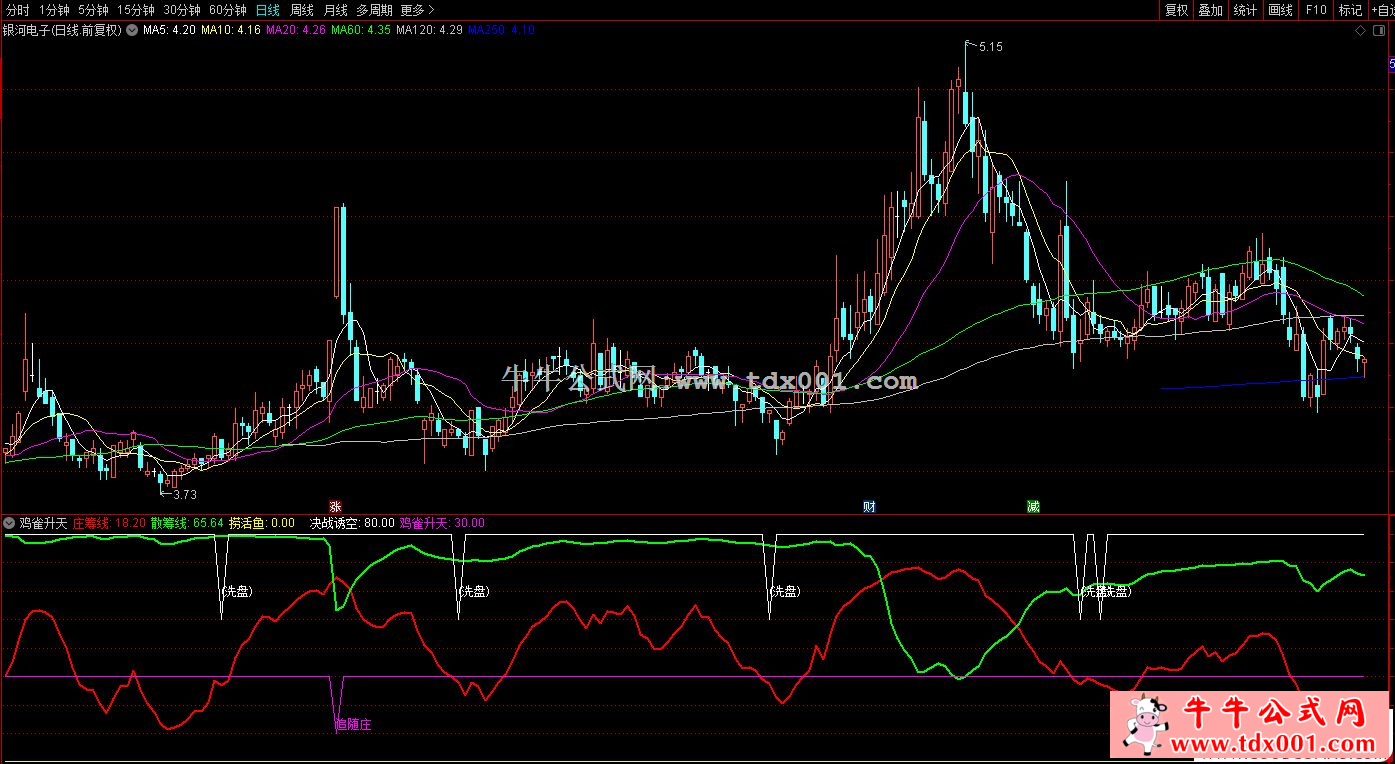The height and width of the screenshot is (764, 1395).
Task: Click the 庄筹线: 18.20 value
Action: [x=109, y=522]
